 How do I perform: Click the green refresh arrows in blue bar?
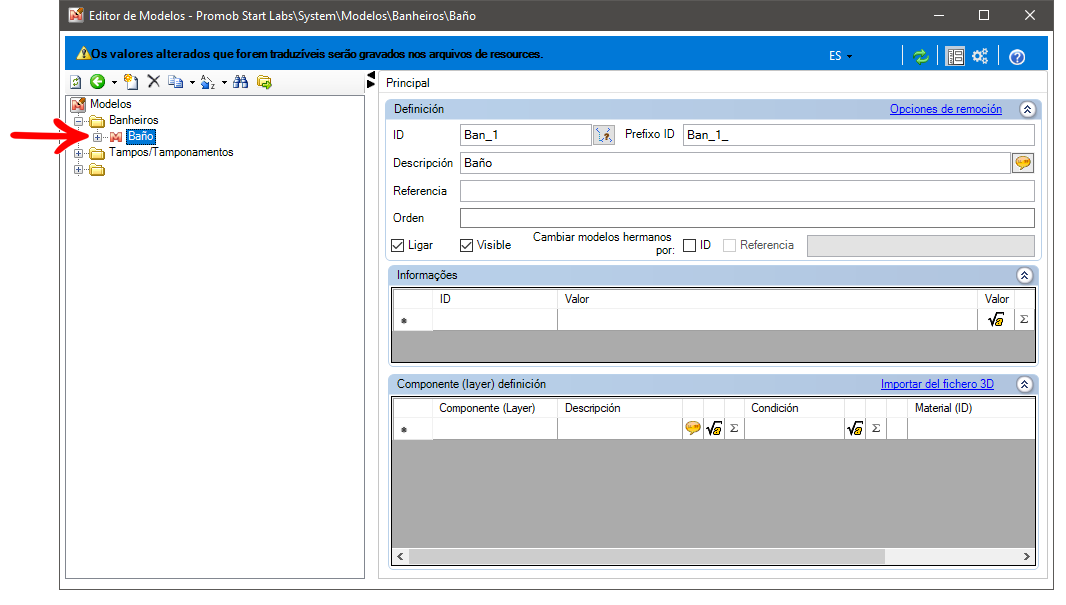[921, 56]
